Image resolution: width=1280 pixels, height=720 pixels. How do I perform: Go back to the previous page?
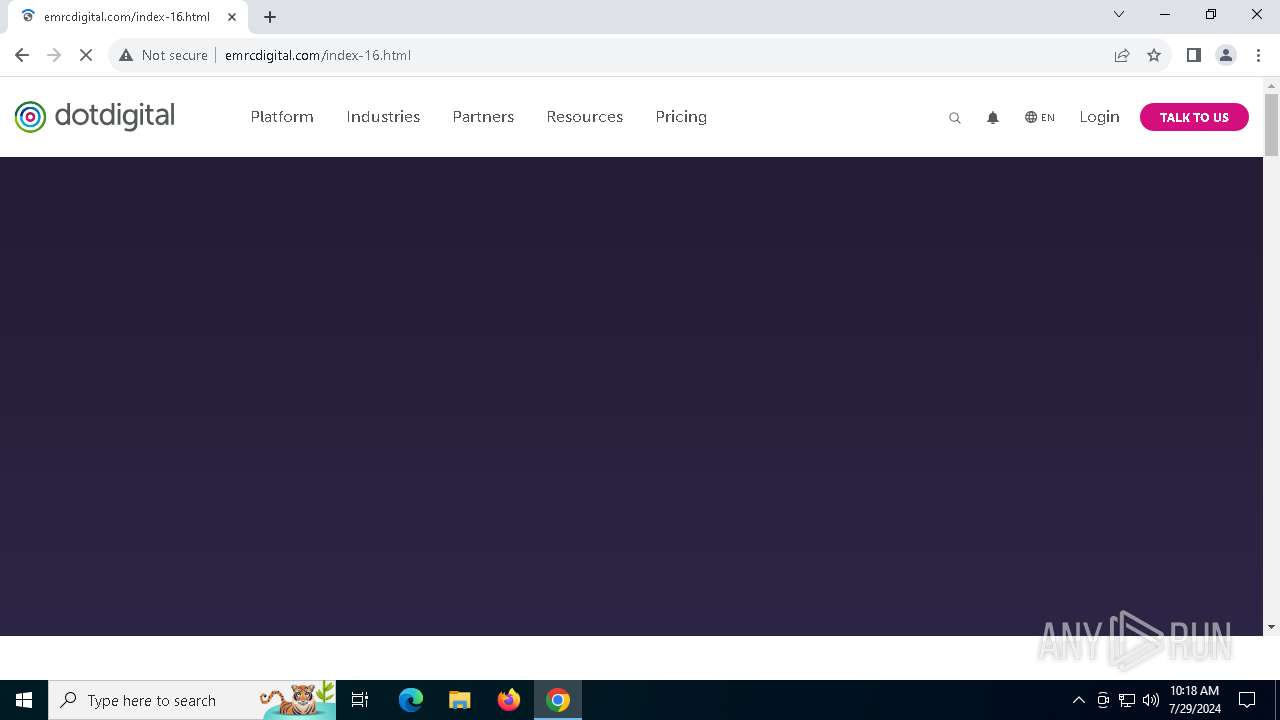click(x=22, y=55)
